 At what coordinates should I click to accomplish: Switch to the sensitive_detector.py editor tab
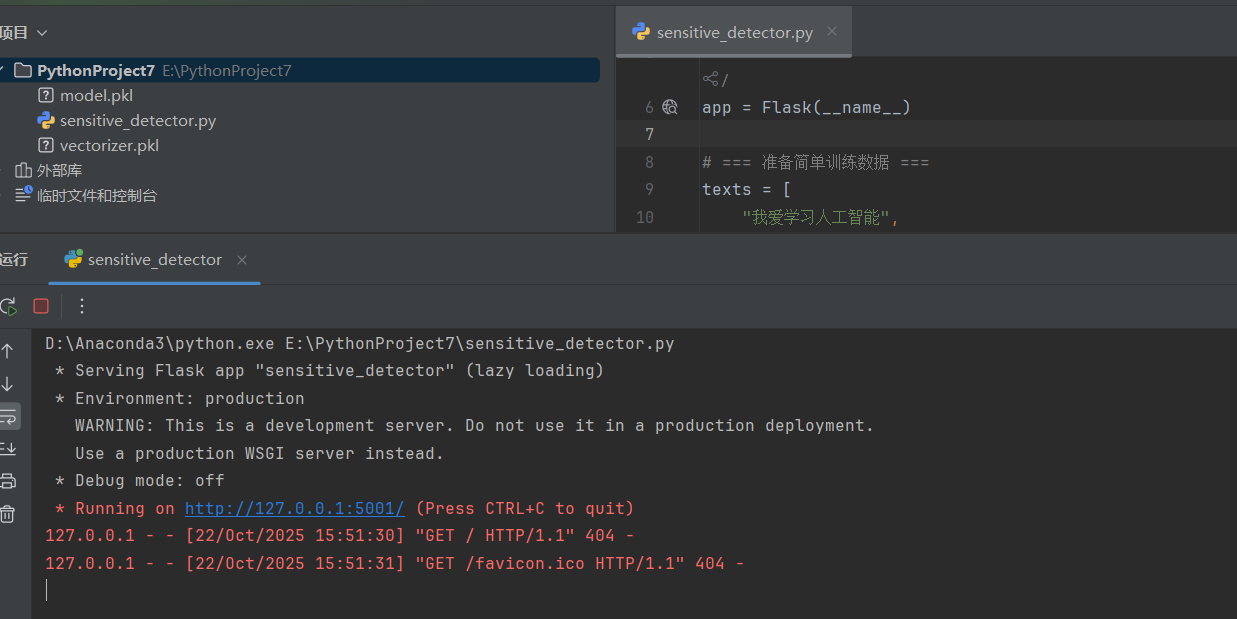coord(734,33)
